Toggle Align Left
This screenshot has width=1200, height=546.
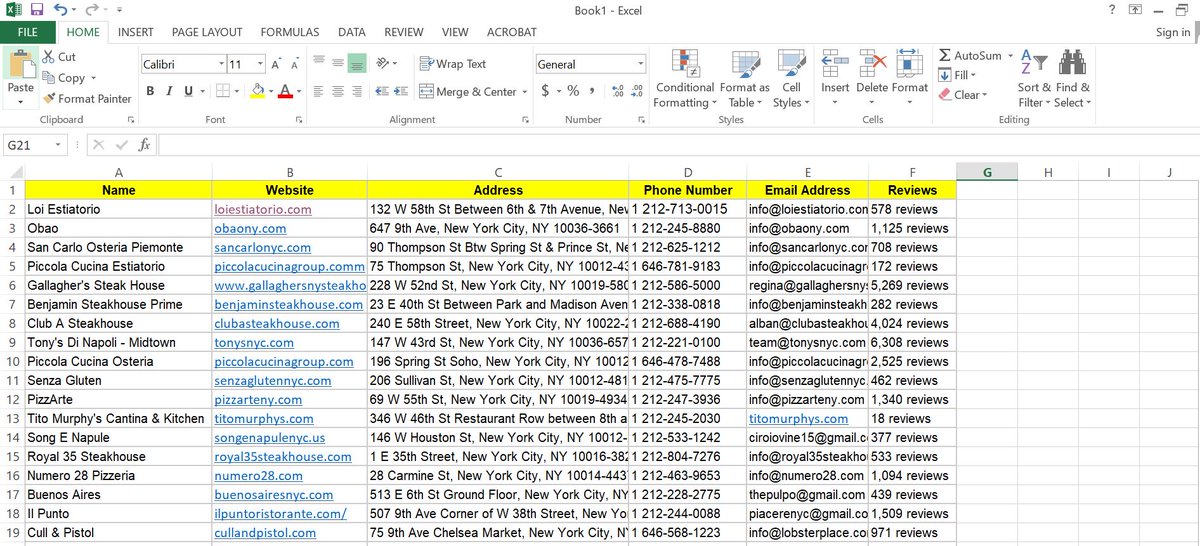317,91
